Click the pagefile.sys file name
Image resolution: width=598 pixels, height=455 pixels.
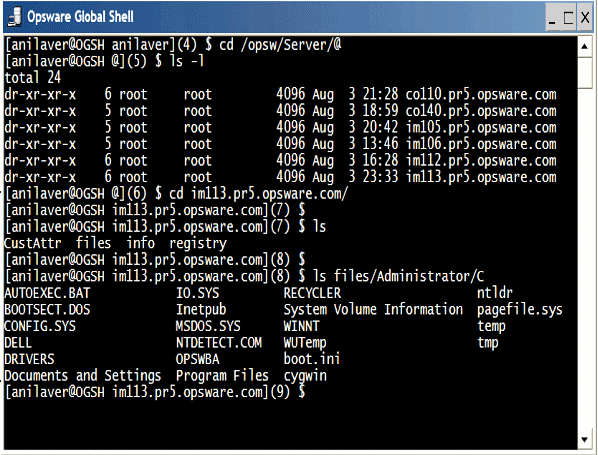(519, 310)
